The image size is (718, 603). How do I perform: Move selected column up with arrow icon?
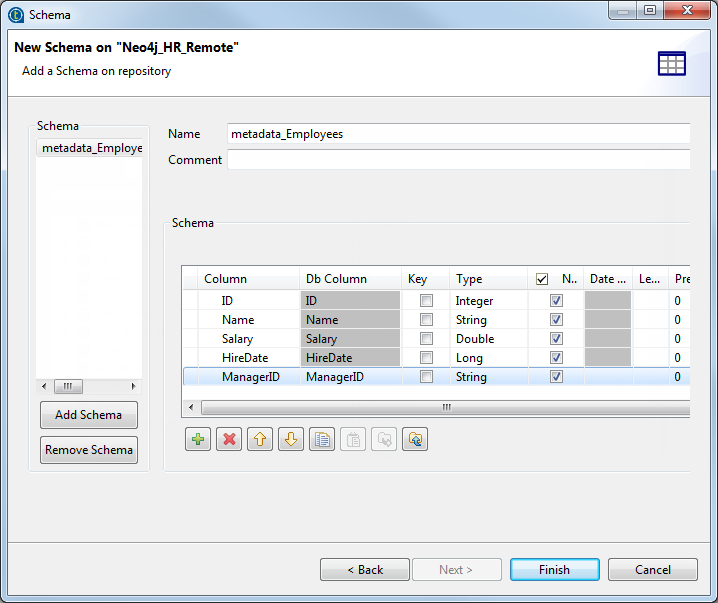tap(260, 439)
